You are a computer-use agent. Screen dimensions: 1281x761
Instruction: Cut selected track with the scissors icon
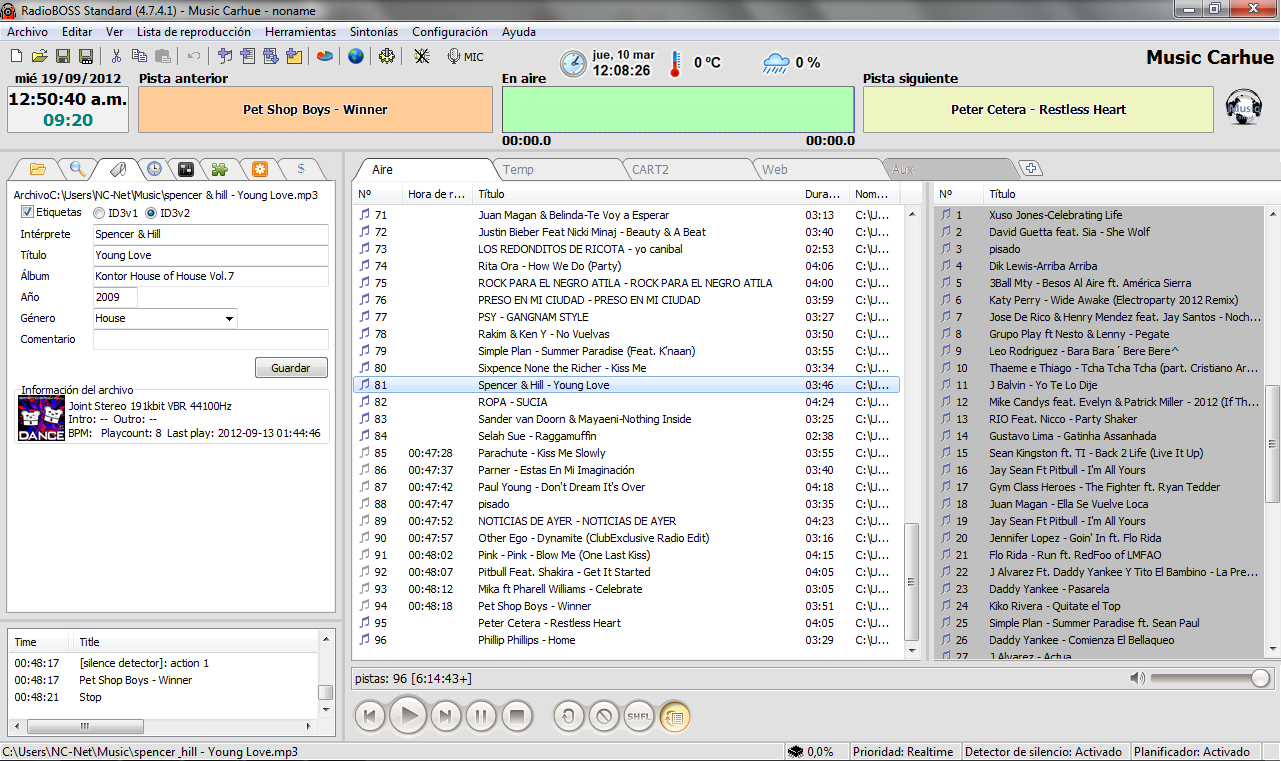116,57
